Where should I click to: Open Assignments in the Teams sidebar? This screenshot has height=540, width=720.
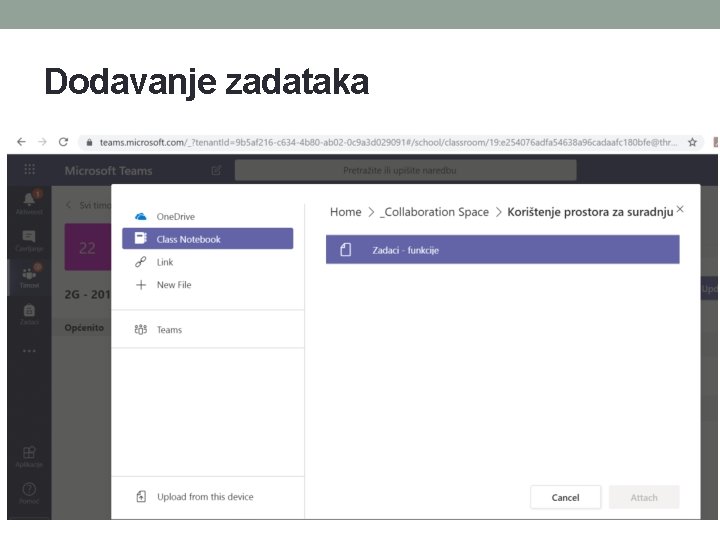(29, 314)
